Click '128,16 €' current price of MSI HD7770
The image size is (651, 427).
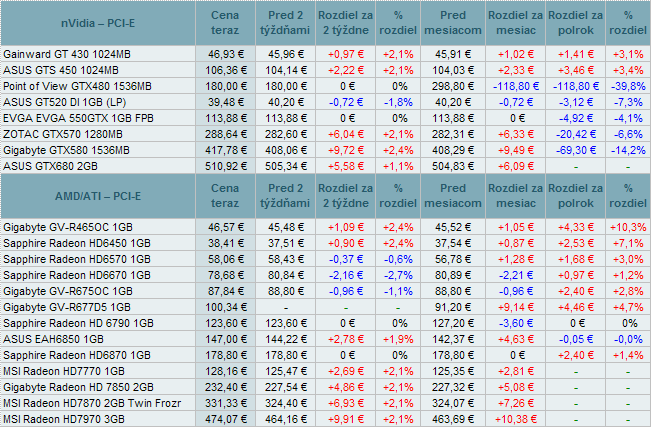tap(226, 371)
